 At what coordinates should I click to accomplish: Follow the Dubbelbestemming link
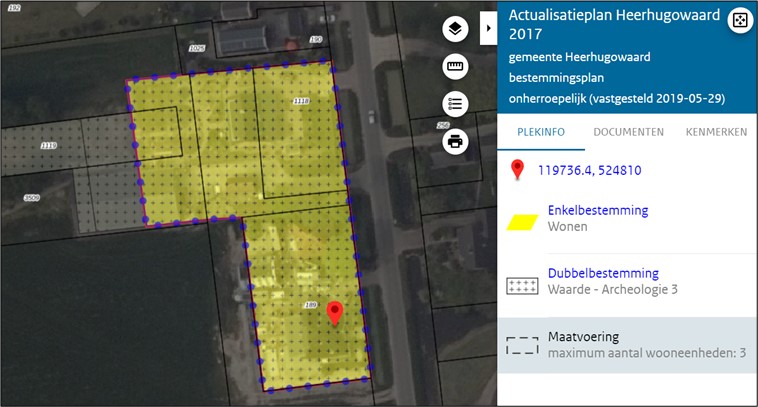603,273
